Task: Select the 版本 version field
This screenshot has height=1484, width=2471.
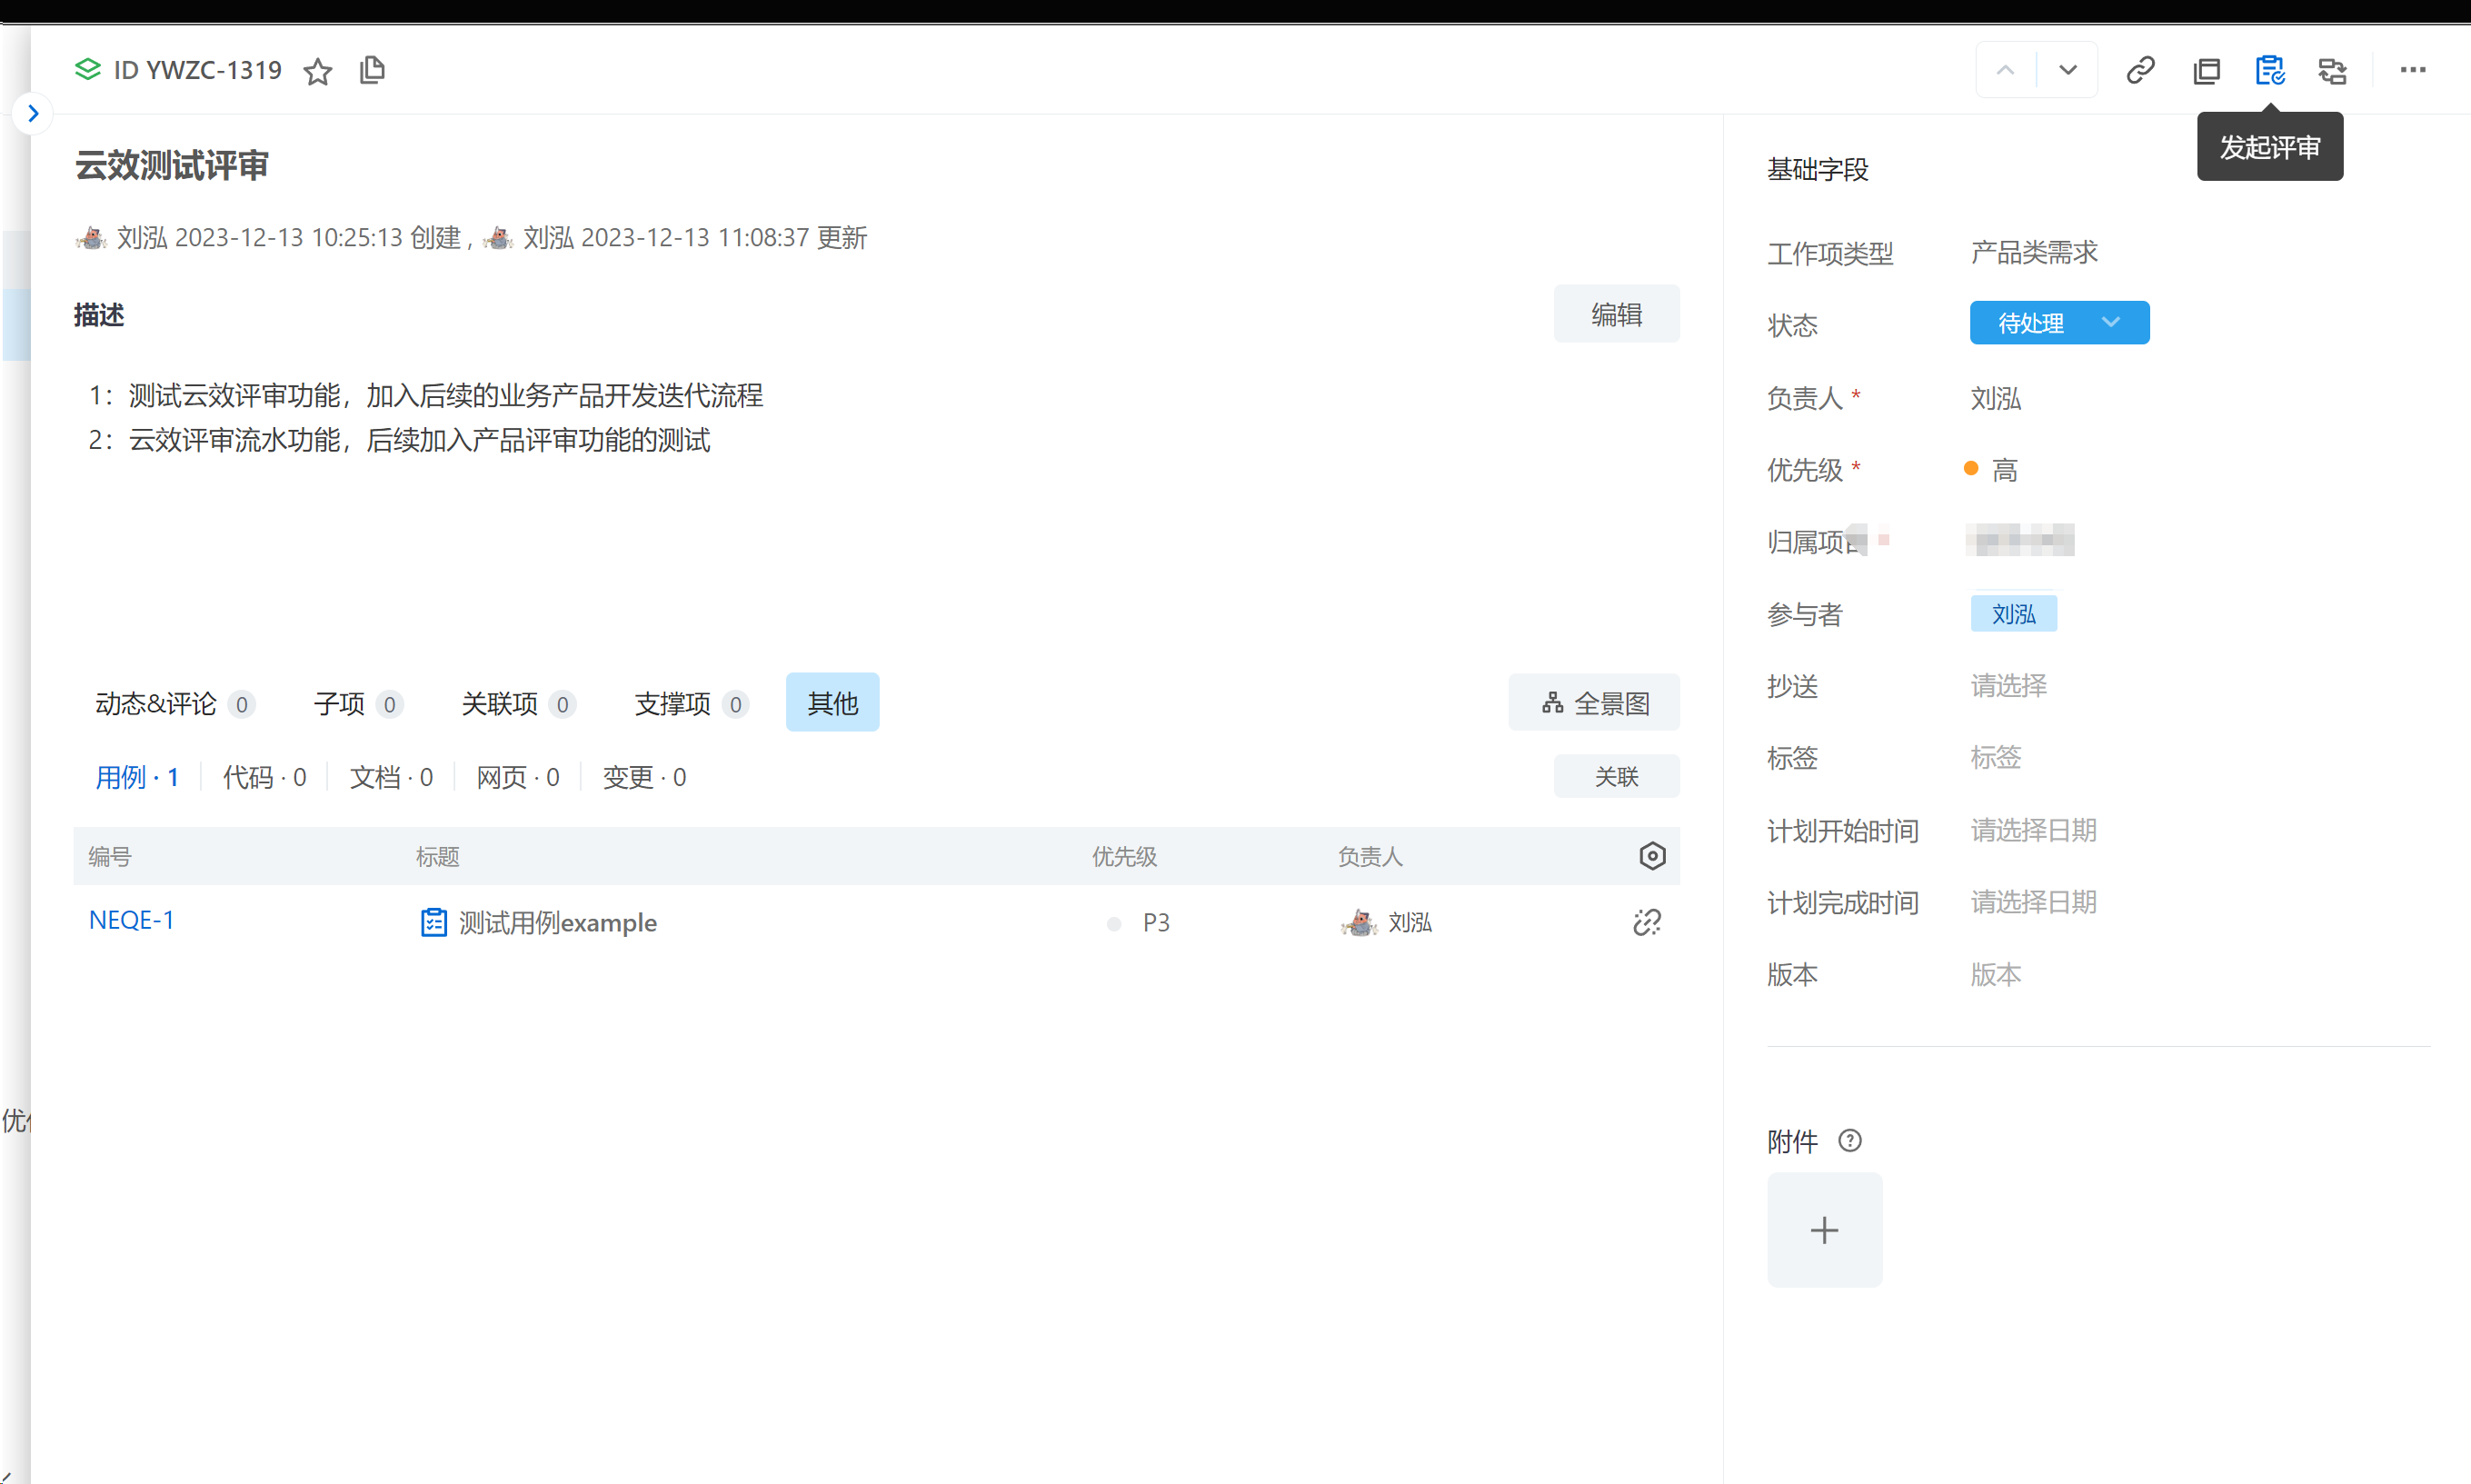Action: [1995, 974]
